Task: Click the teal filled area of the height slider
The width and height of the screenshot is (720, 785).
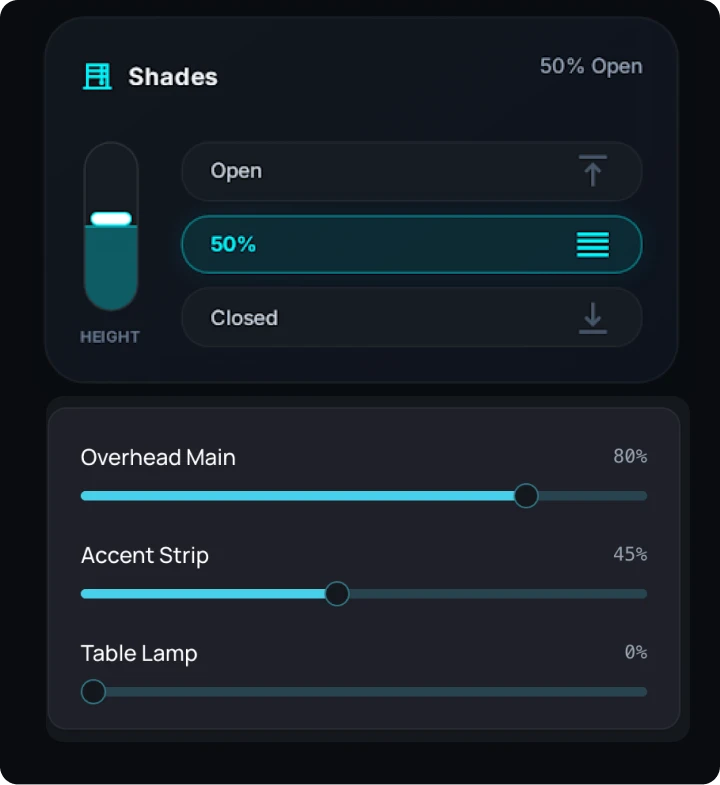Action: point(111,267)
